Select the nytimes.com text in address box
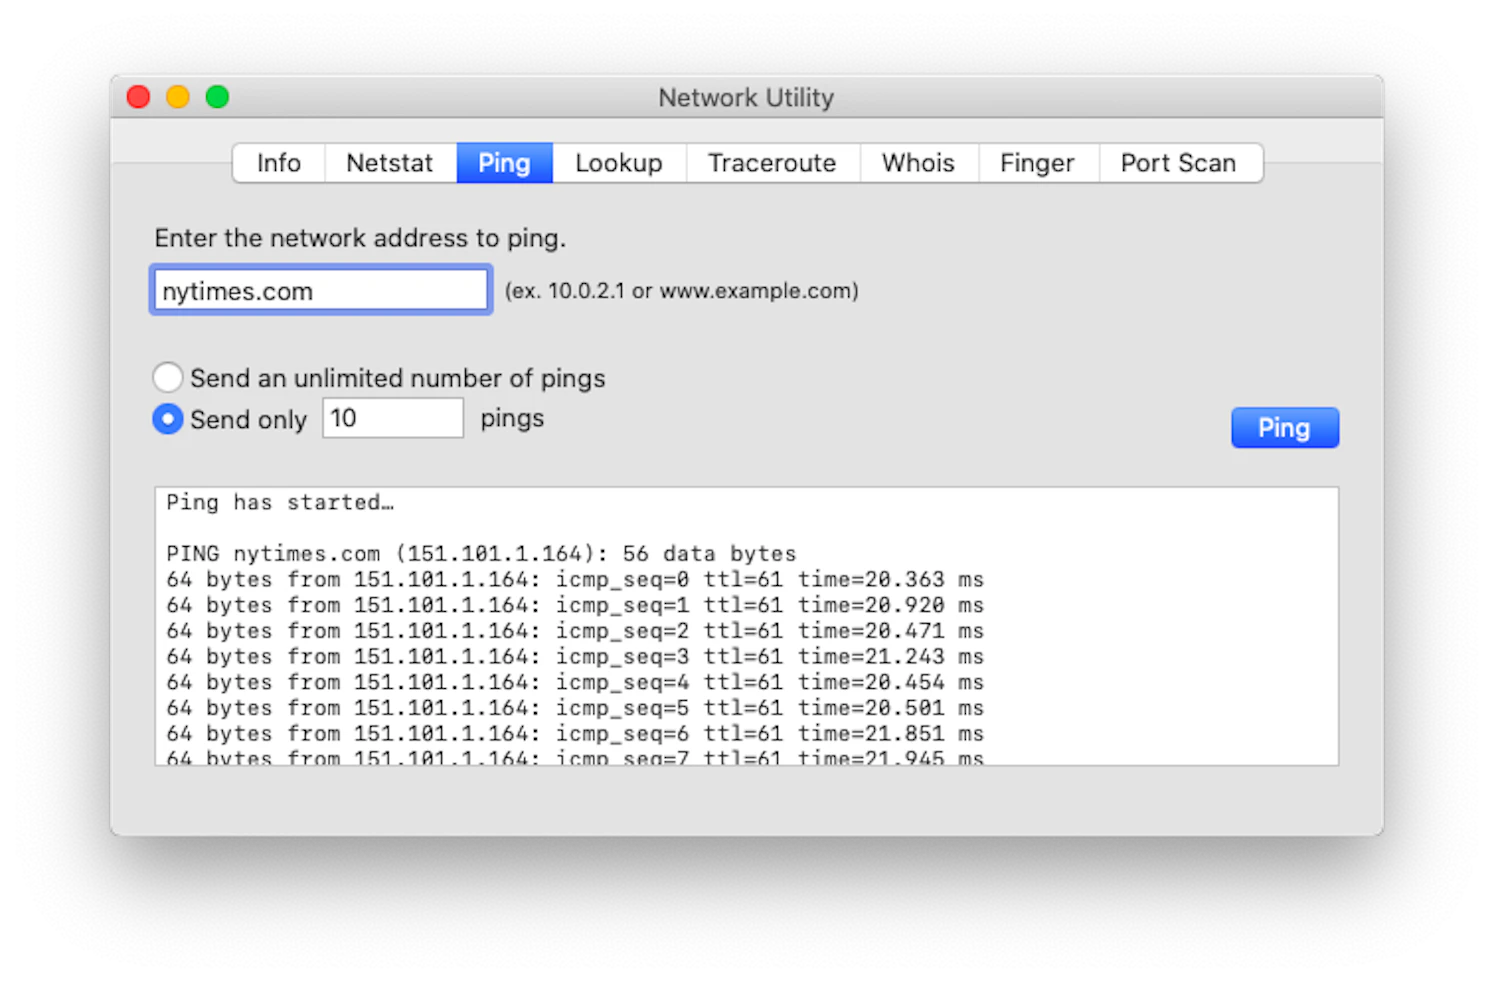Screen dimensions: 1494x982 coord(239,290)
